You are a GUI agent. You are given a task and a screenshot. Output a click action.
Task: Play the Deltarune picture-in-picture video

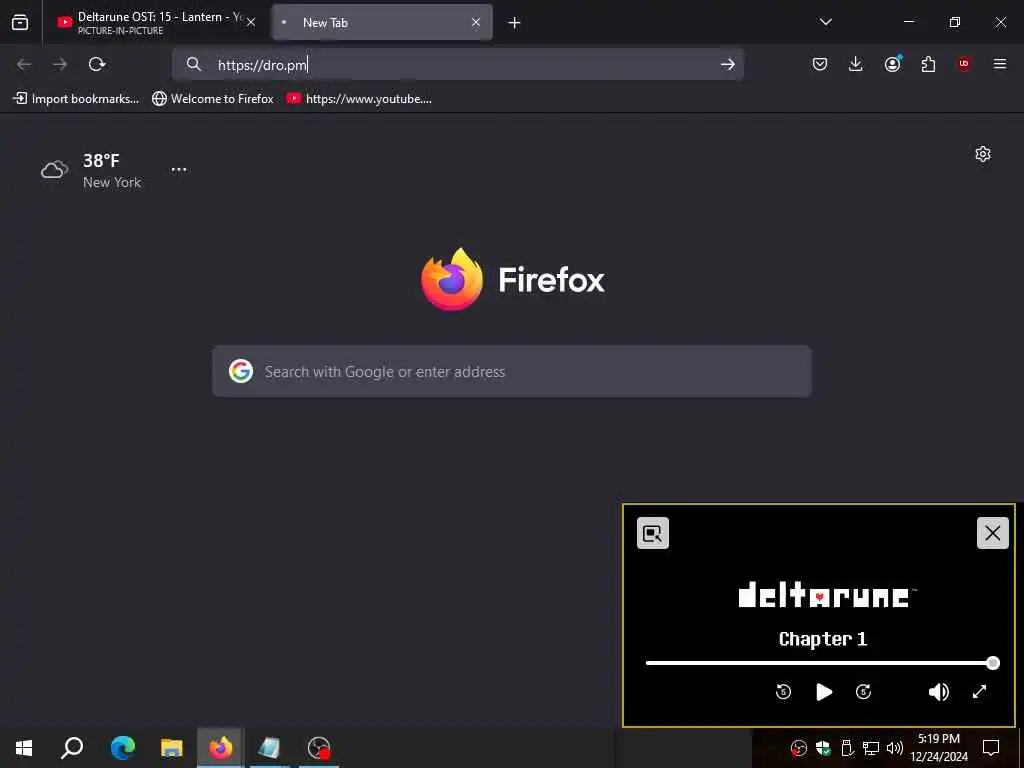pyautogui.click(x=824, y=692)
